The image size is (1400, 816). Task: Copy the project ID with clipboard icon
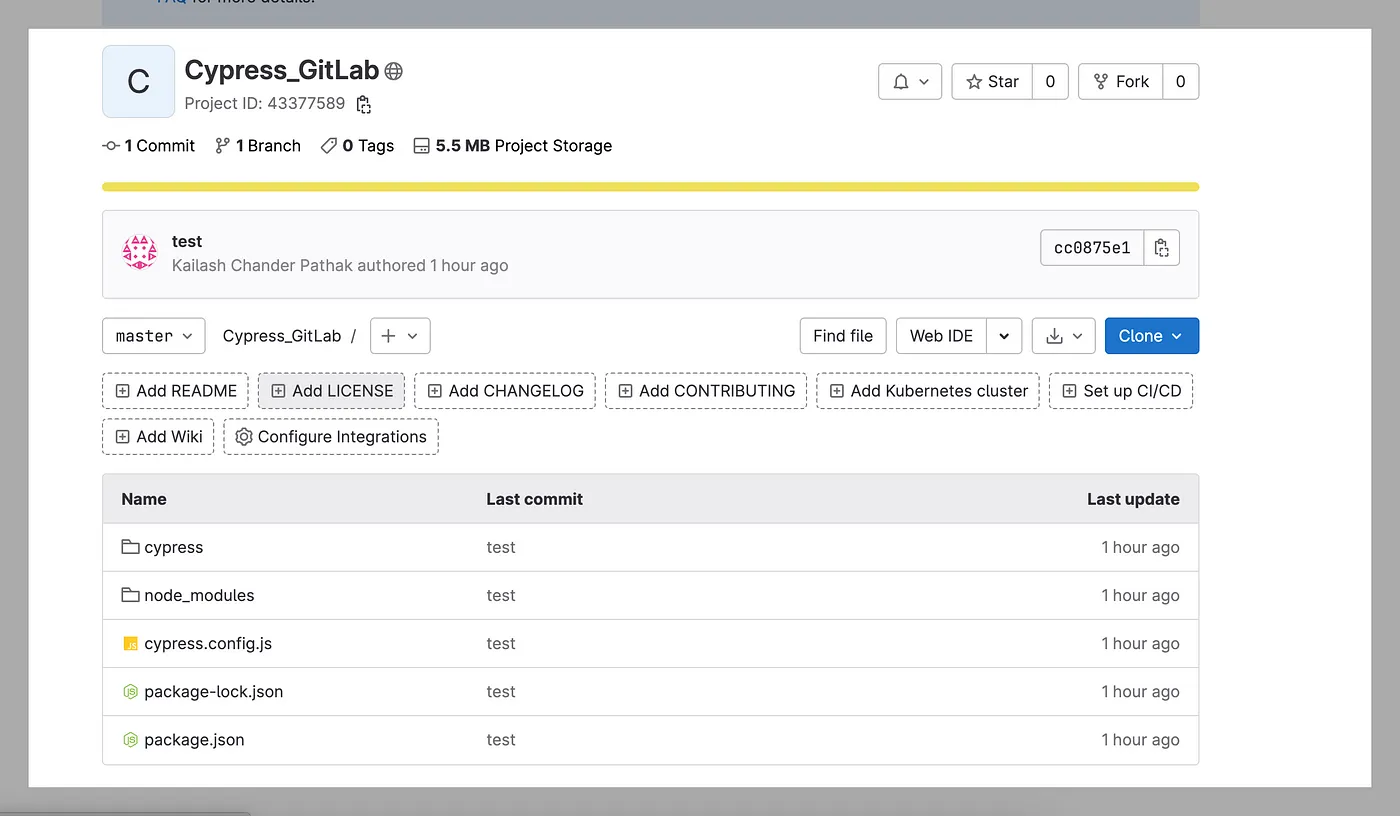click(x=364, y=104)
